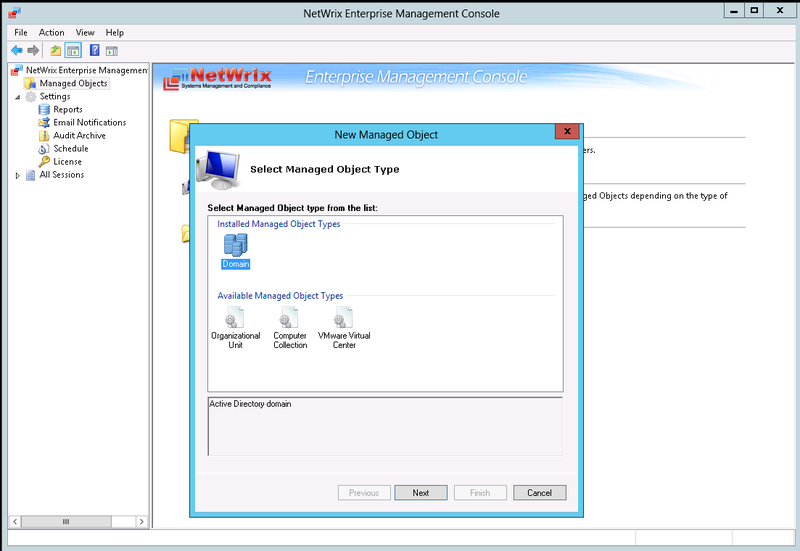Click the Email Notifications envelope icon
Screen dimensions: 800x551
[x=44, y=122]
